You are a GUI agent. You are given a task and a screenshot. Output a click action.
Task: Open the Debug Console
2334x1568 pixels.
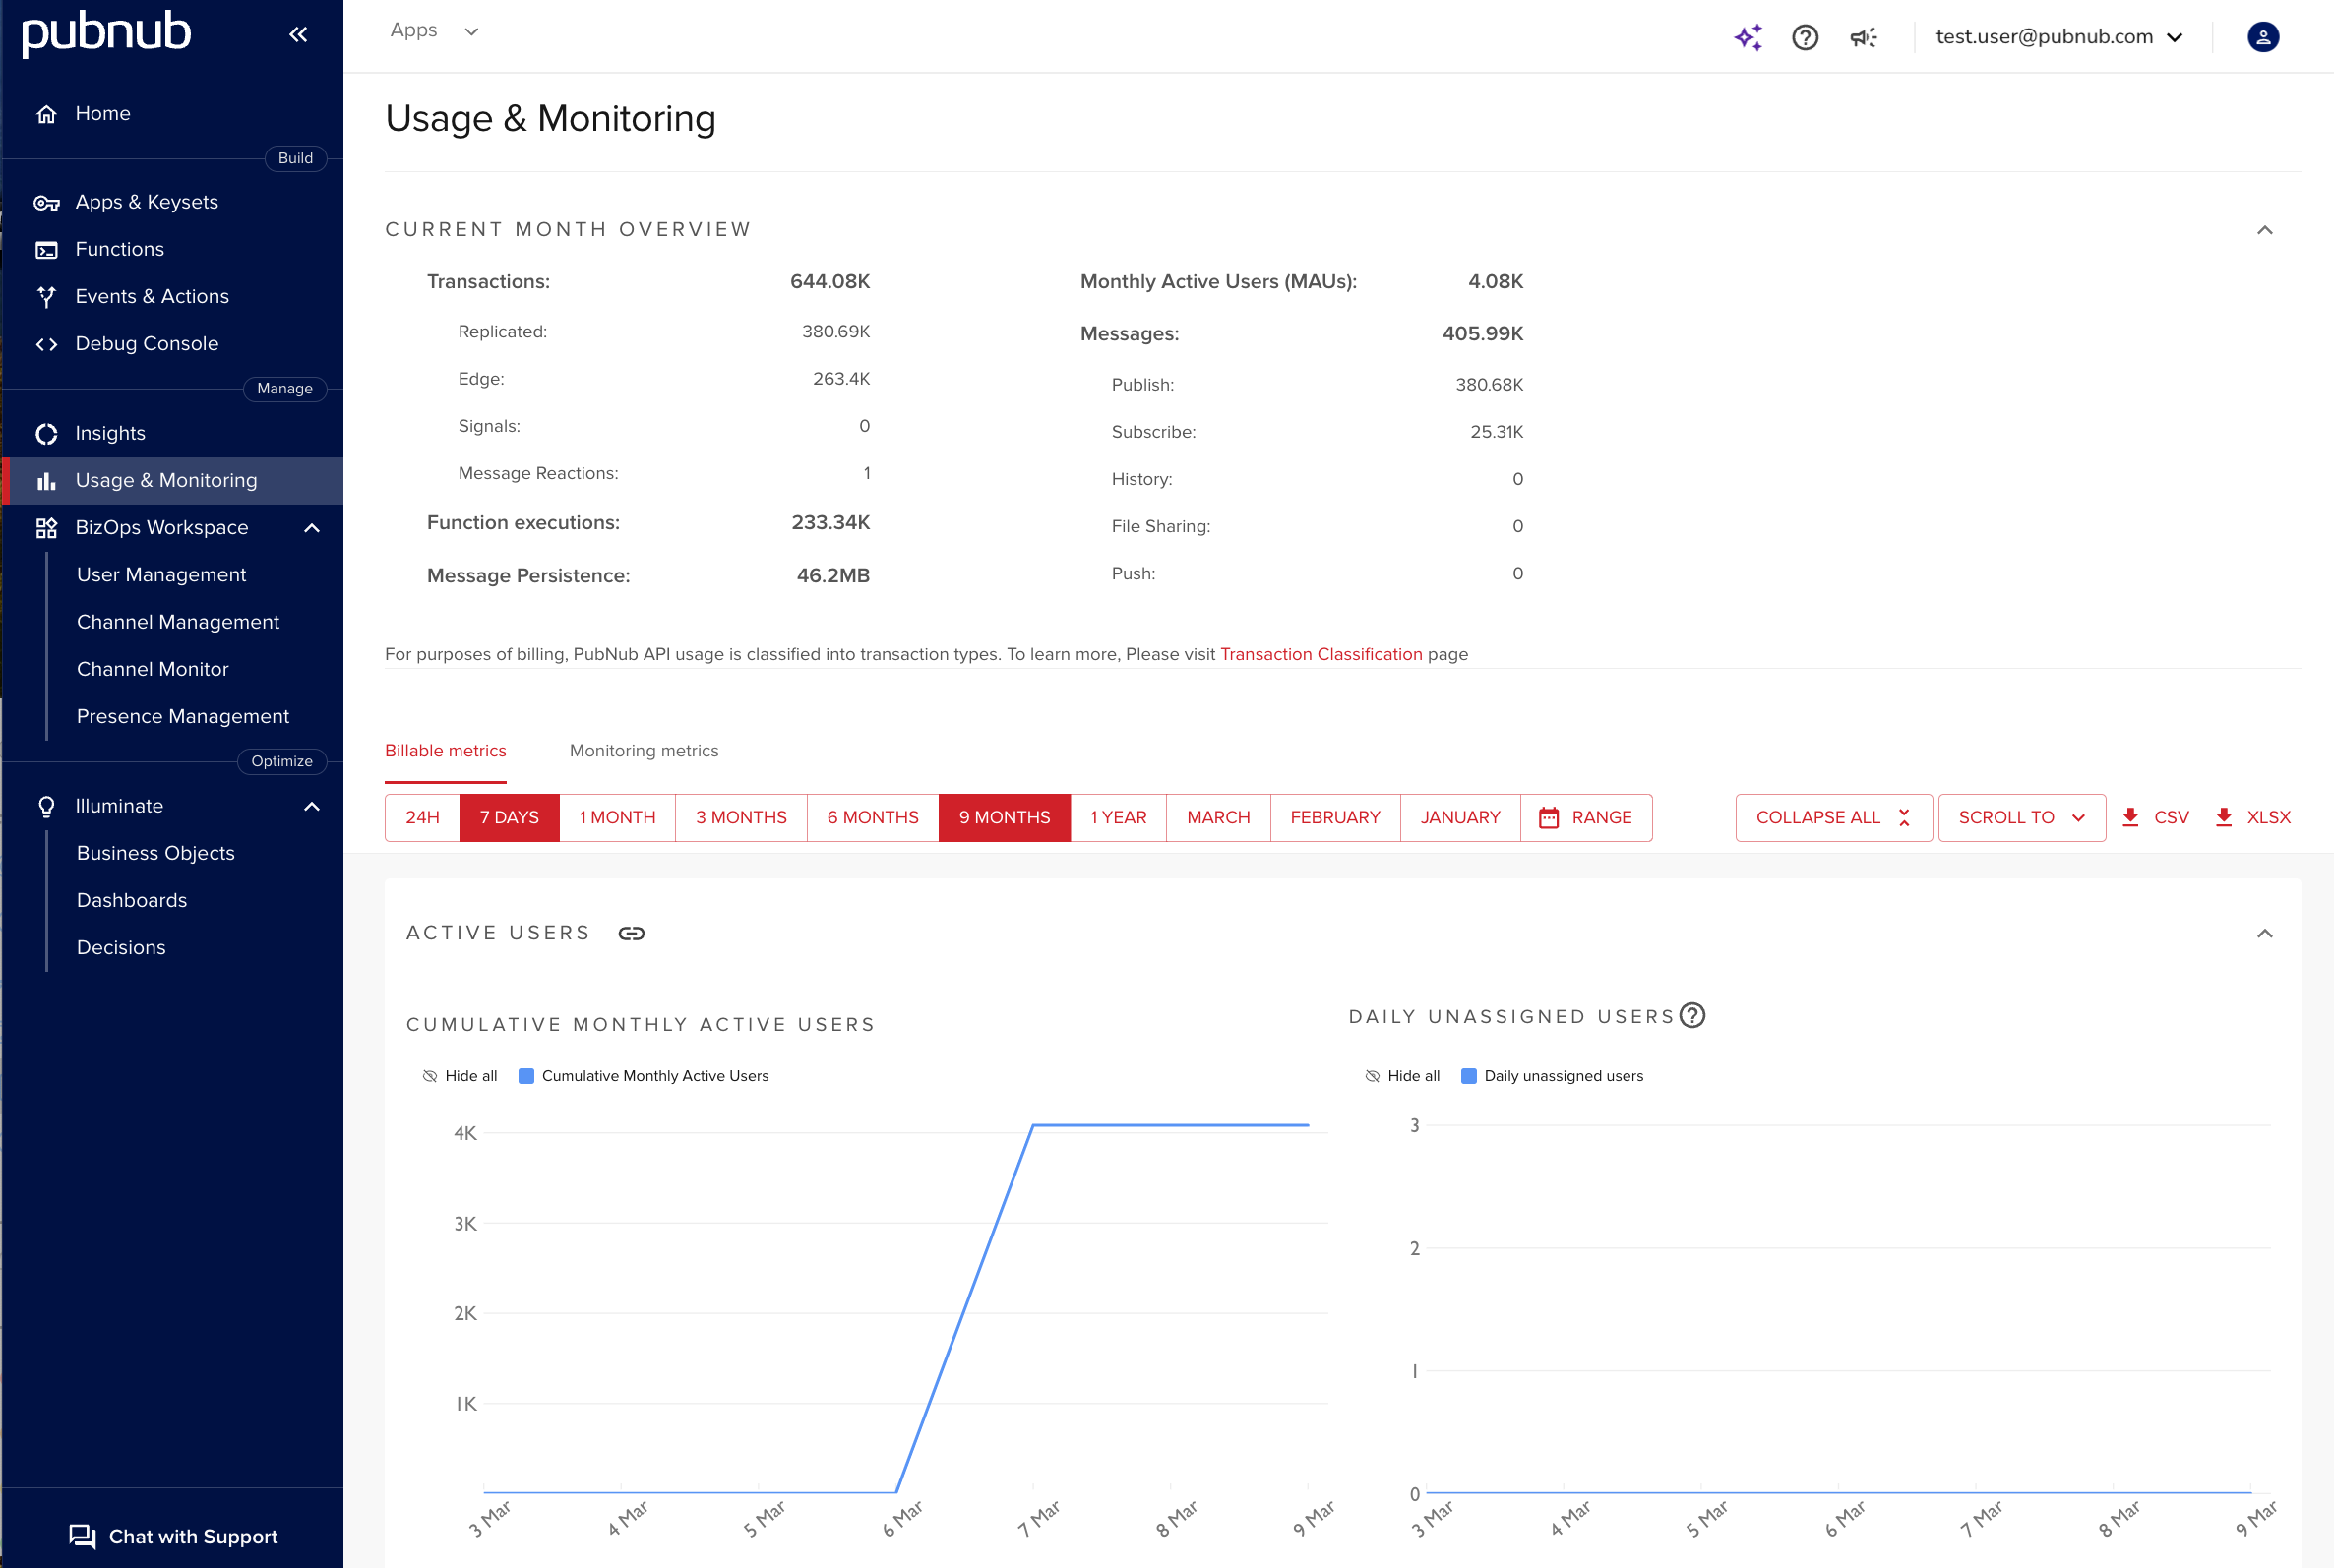click(x=146, y=343)
